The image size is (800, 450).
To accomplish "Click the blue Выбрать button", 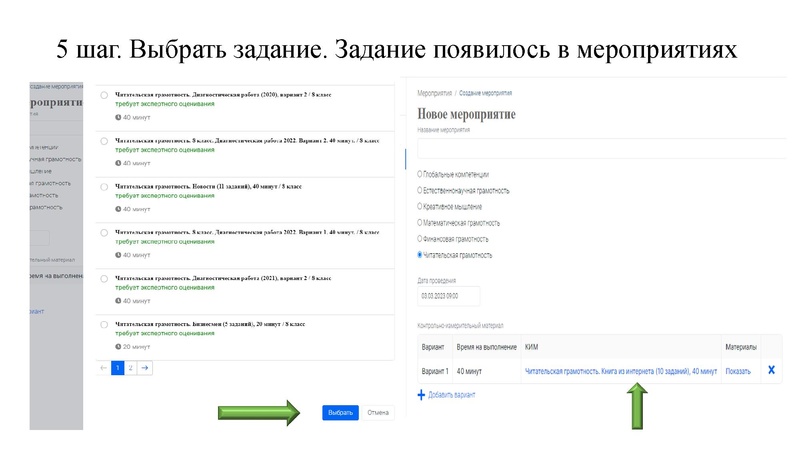I will 340,412.
